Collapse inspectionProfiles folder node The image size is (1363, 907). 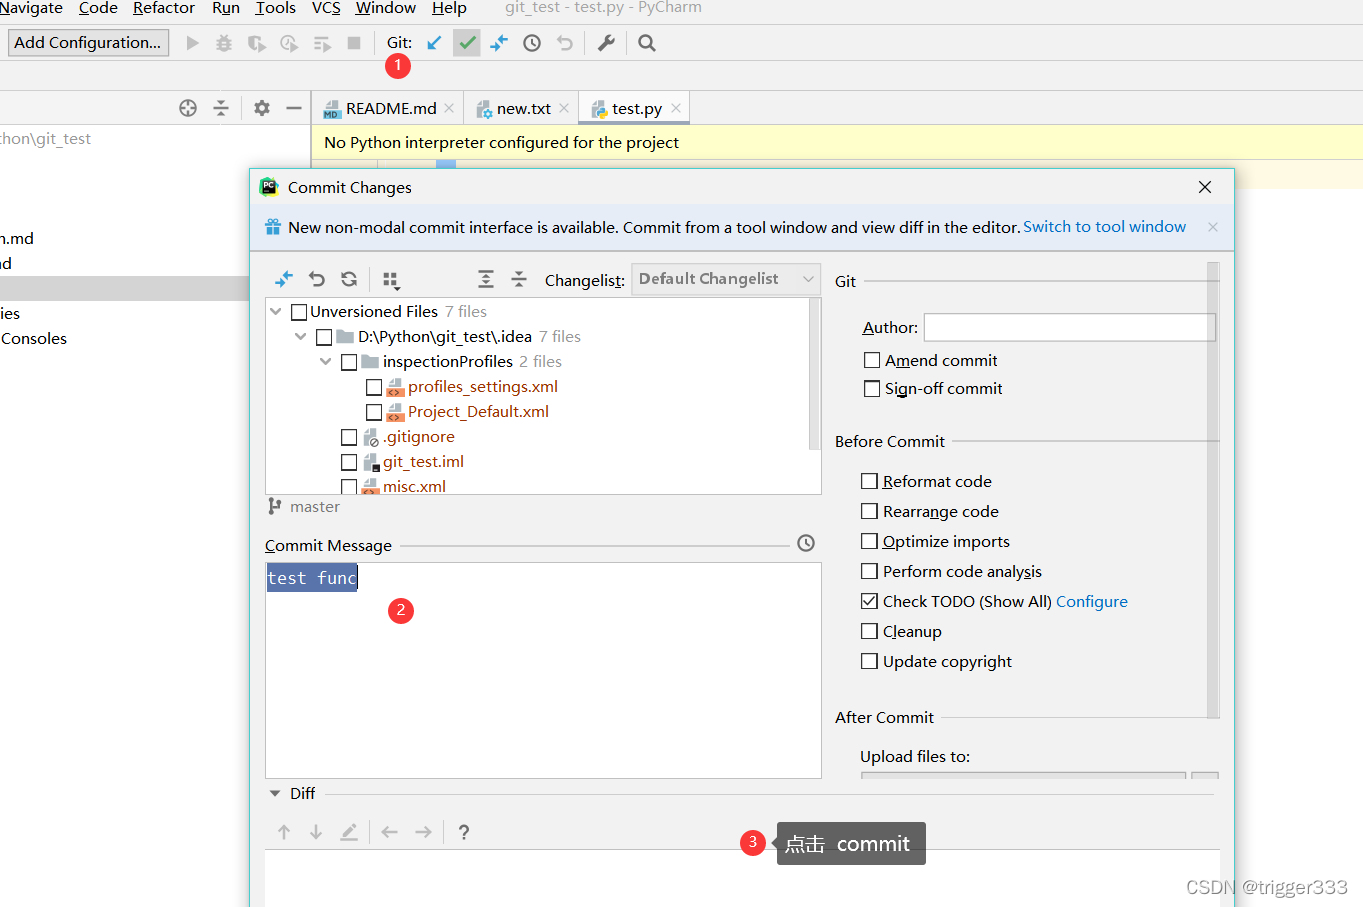326,362
